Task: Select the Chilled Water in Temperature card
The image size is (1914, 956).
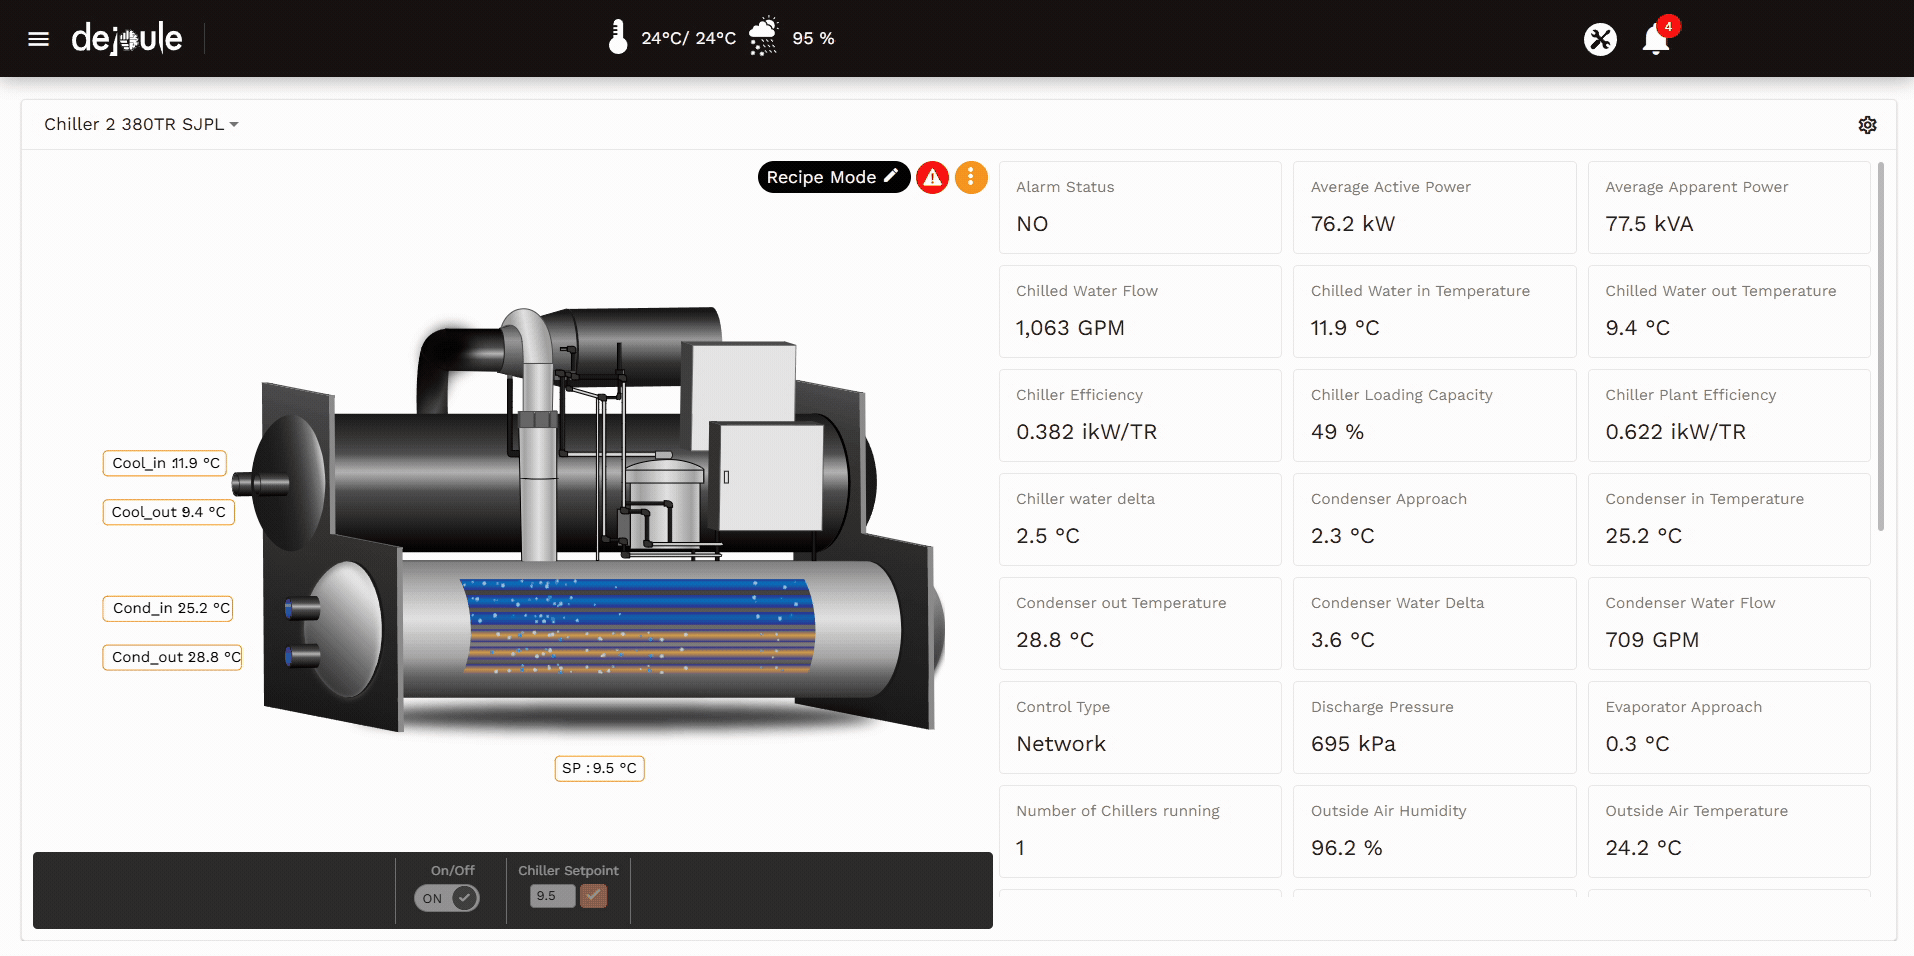Action: click(x=1435, y=311)
